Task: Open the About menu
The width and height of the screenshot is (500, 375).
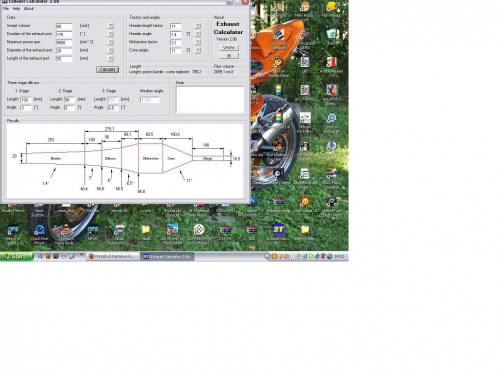Action: [x=29, y=9]
